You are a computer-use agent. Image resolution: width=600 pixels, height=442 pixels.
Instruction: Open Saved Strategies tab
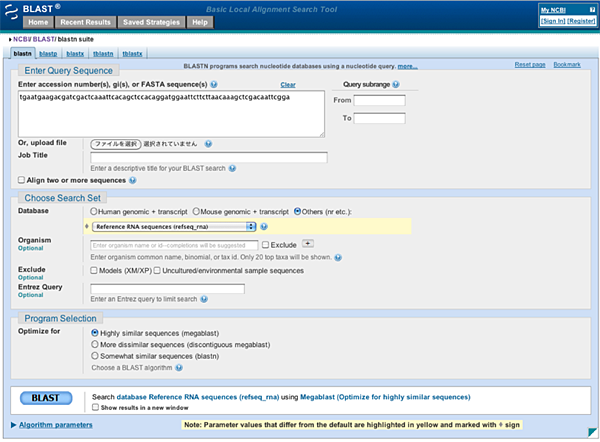(x=151, y=22)
